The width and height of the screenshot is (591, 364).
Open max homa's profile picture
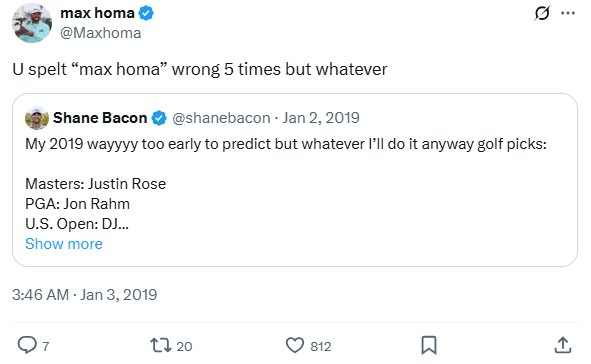tap(32, 23)
